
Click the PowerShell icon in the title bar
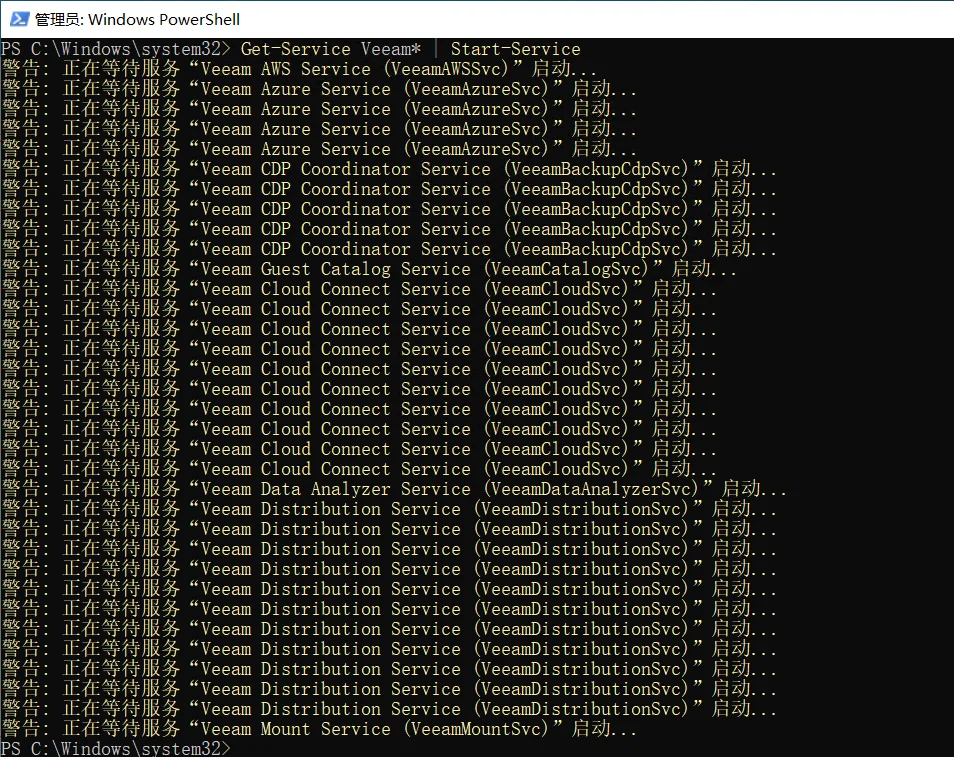pyautogui.click(x=17, y=19)
